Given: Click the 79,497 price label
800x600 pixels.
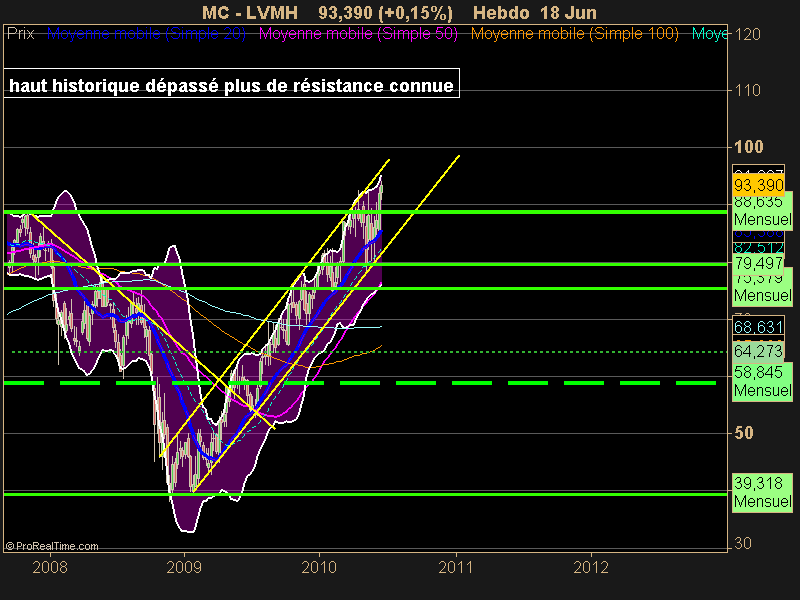Looking at the screenshot, I should point(759,263).
